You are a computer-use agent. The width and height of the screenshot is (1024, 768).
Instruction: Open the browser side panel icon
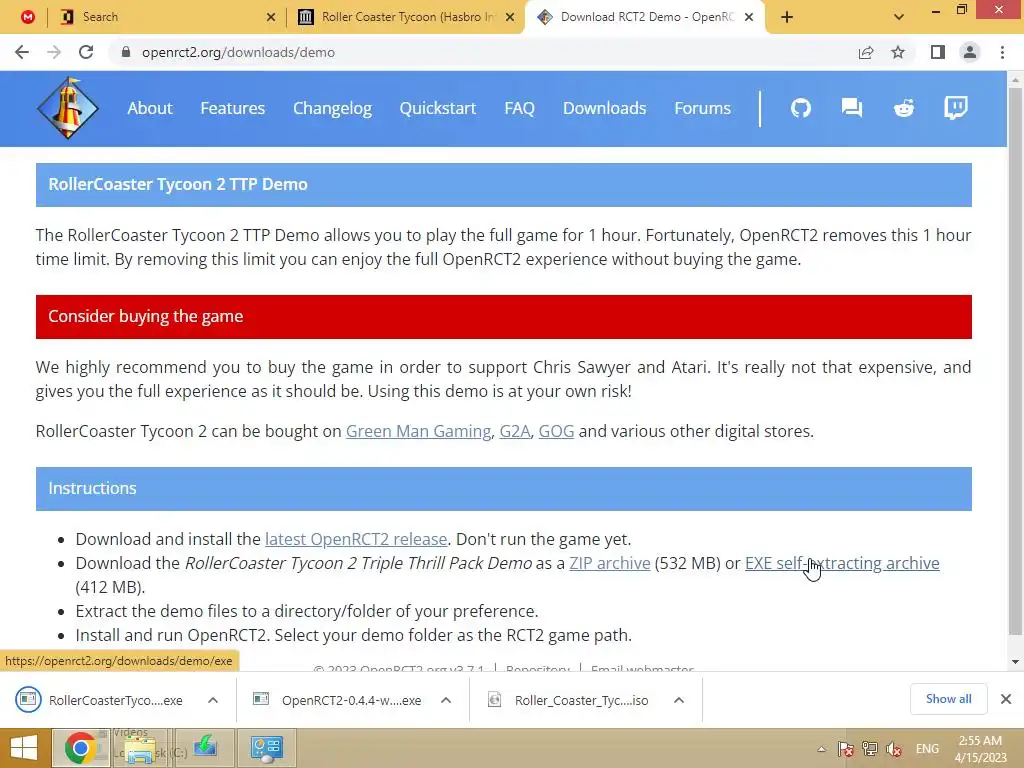pos(938,52)
